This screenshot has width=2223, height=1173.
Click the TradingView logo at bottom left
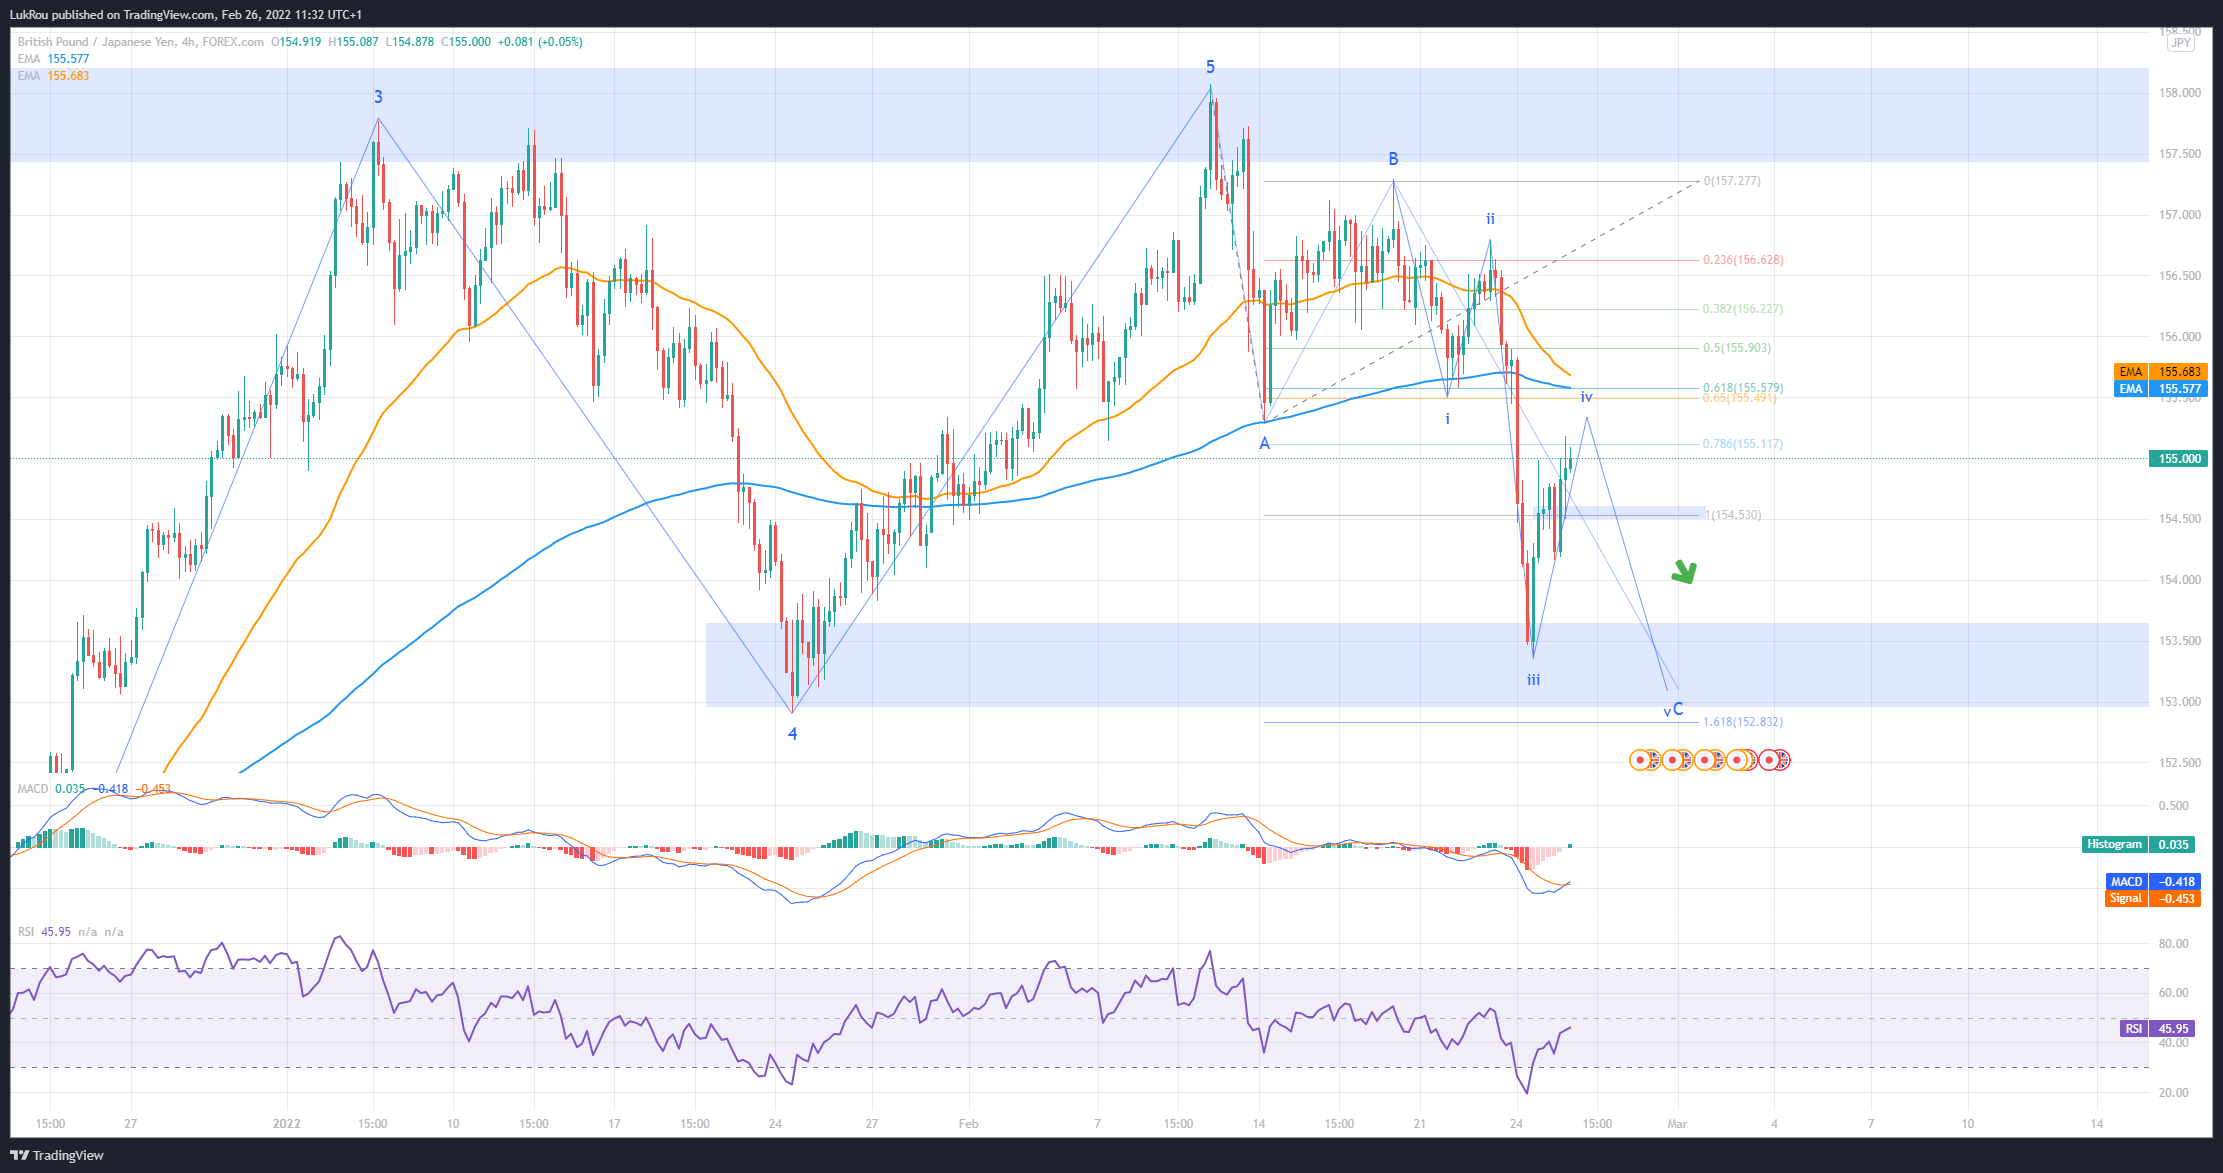[58, 1155]
